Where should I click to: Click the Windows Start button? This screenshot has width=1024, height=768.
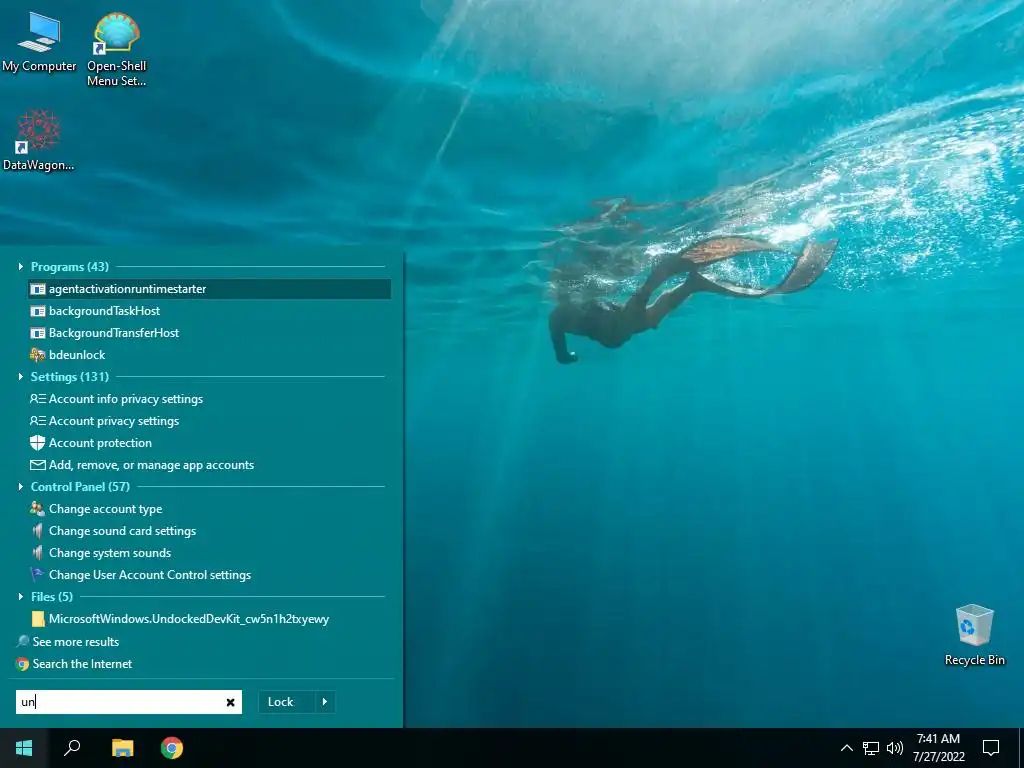24,748
